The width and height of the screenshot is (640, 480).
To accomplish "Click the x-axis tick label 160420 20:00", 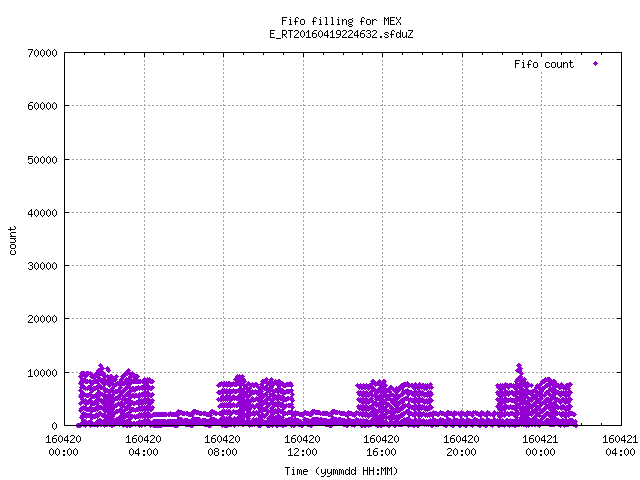I will pos(462,446).
